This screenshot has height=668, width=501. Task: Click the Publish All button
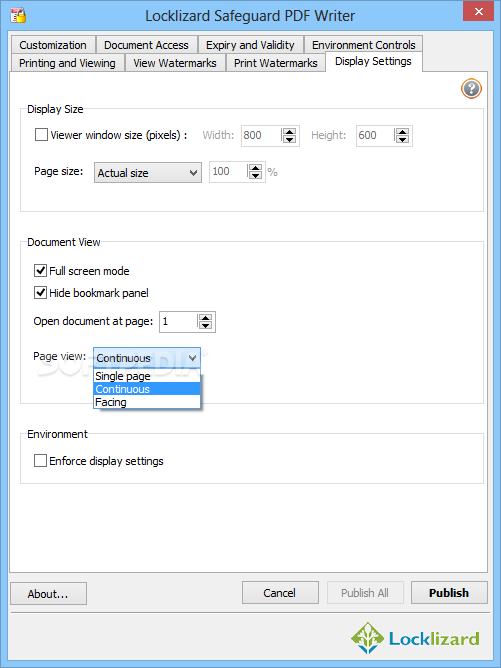pos(365,593)
